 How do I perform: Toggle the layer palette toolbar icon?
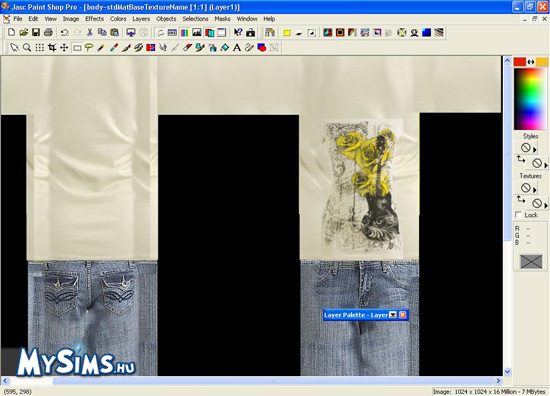(209, 33)
